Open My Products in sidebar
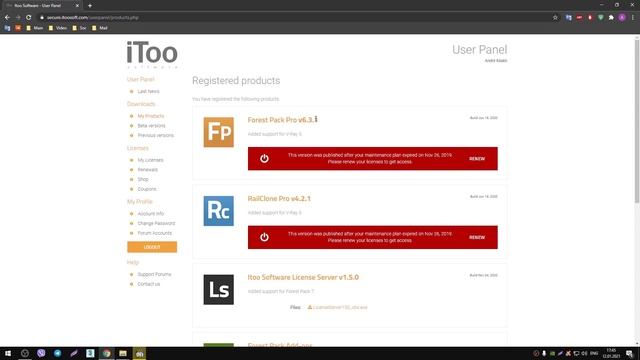The height and width of the screenshot is (360, 640). coord(151,116)
